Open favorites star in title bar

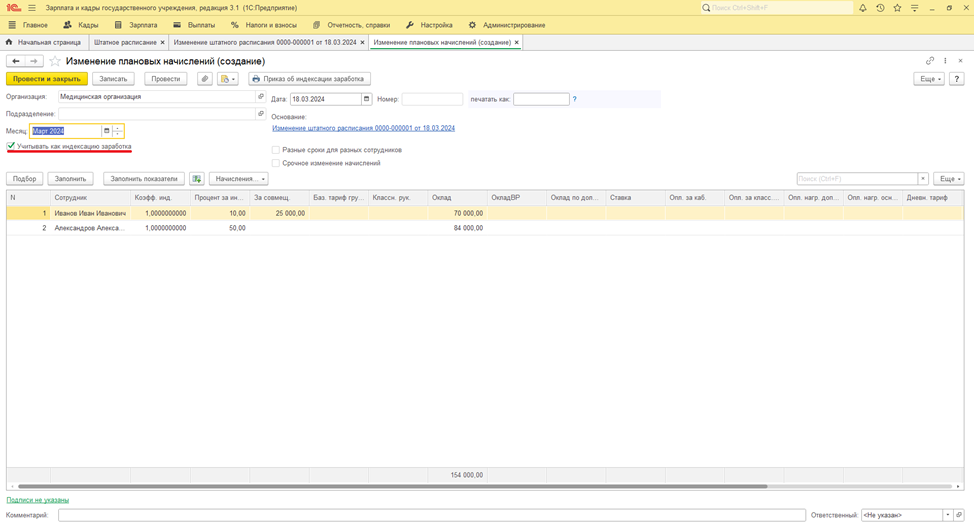click(x=897, y=8)
